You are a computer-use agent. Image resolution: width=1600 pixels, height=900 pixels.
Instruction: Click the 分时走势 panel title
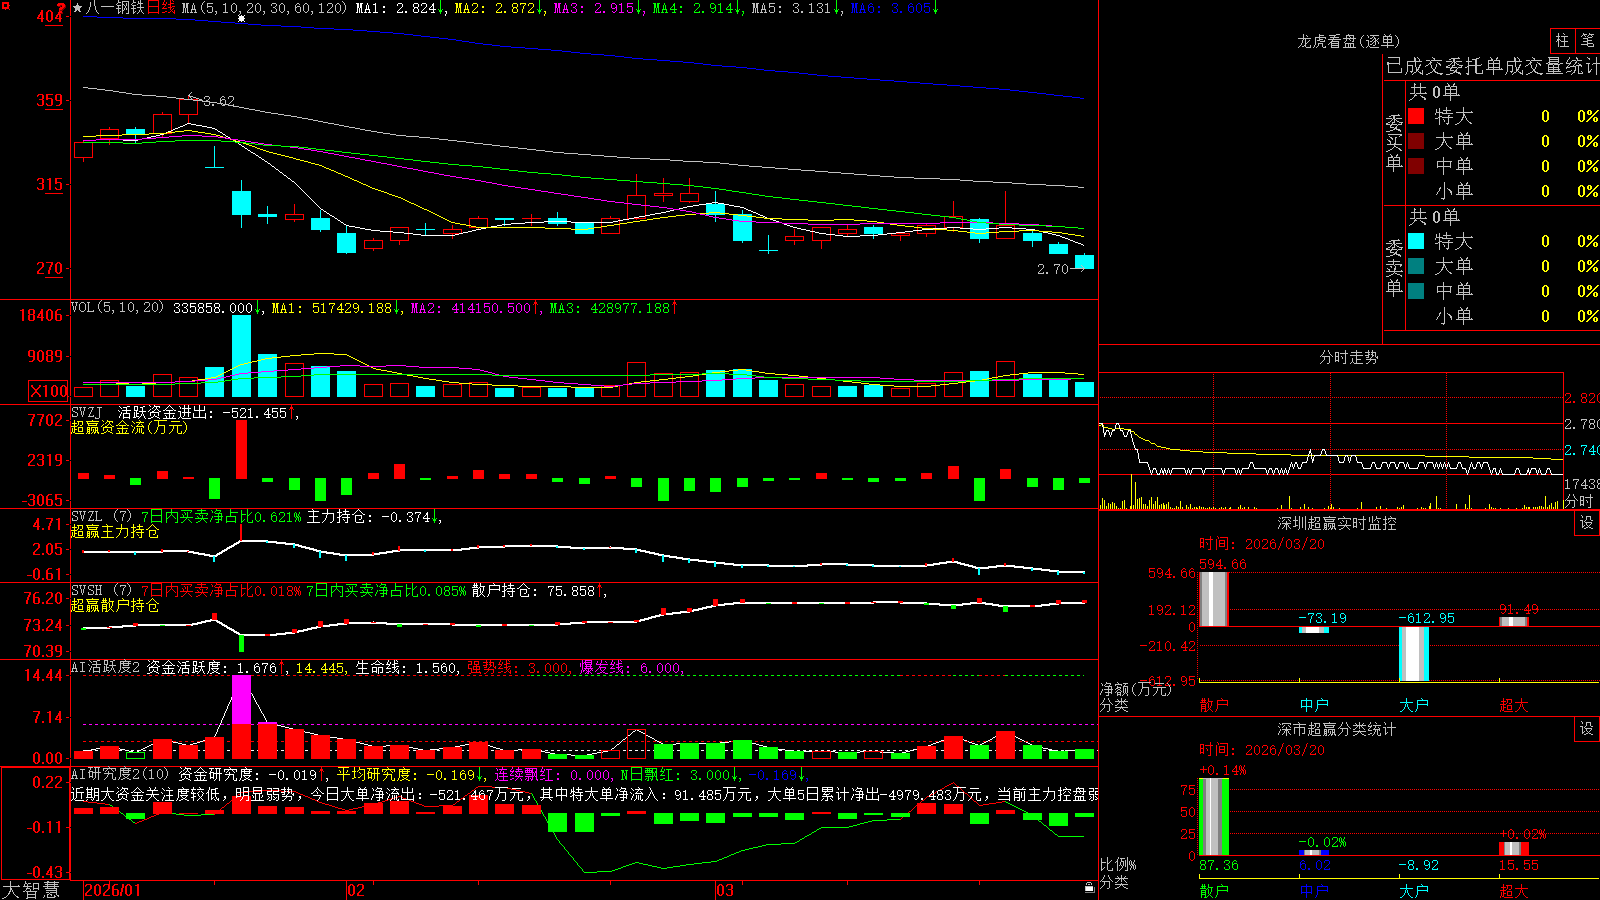click(x=1349, y=357)
